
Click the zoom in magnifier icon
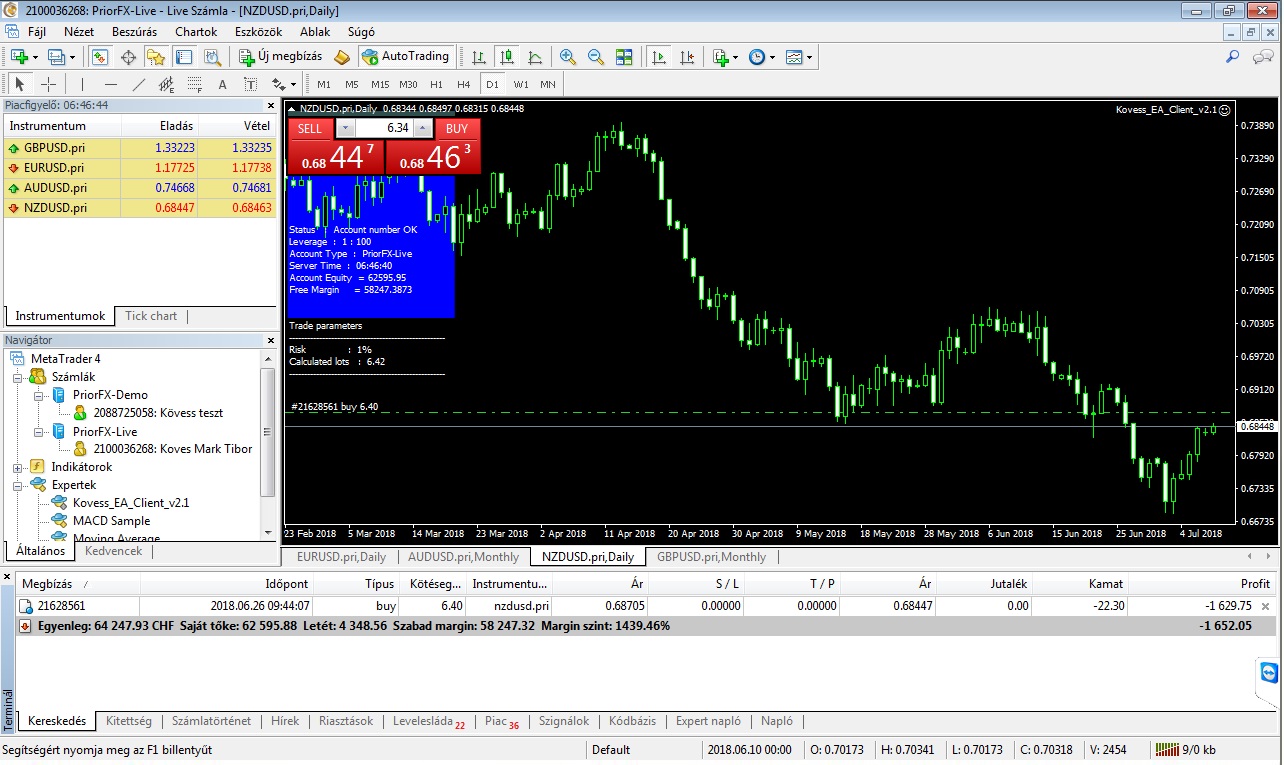click(x=568, y=57)
